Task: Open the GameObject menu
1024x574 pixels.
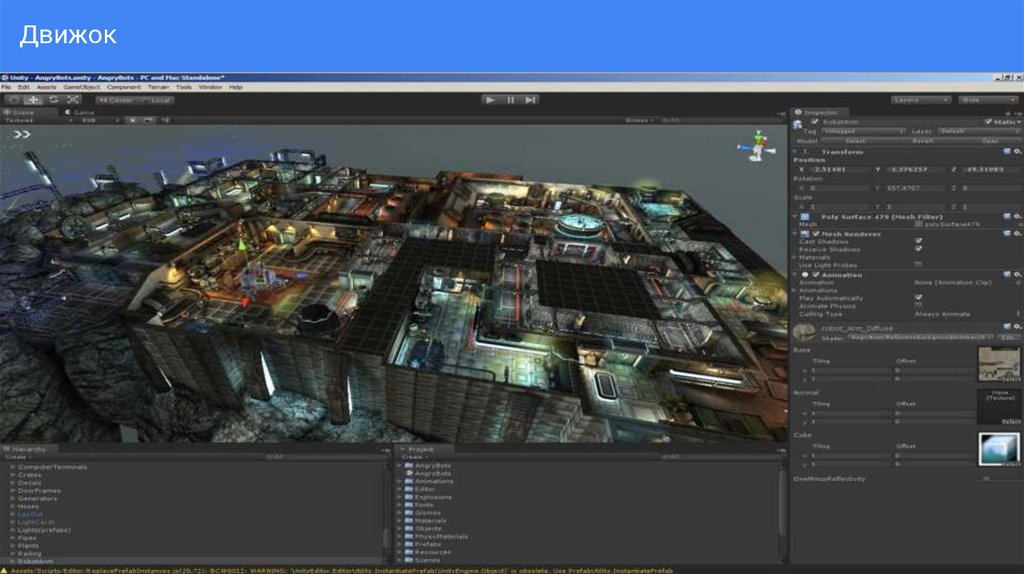Action: pyautogui.click(x=81, y=87)
